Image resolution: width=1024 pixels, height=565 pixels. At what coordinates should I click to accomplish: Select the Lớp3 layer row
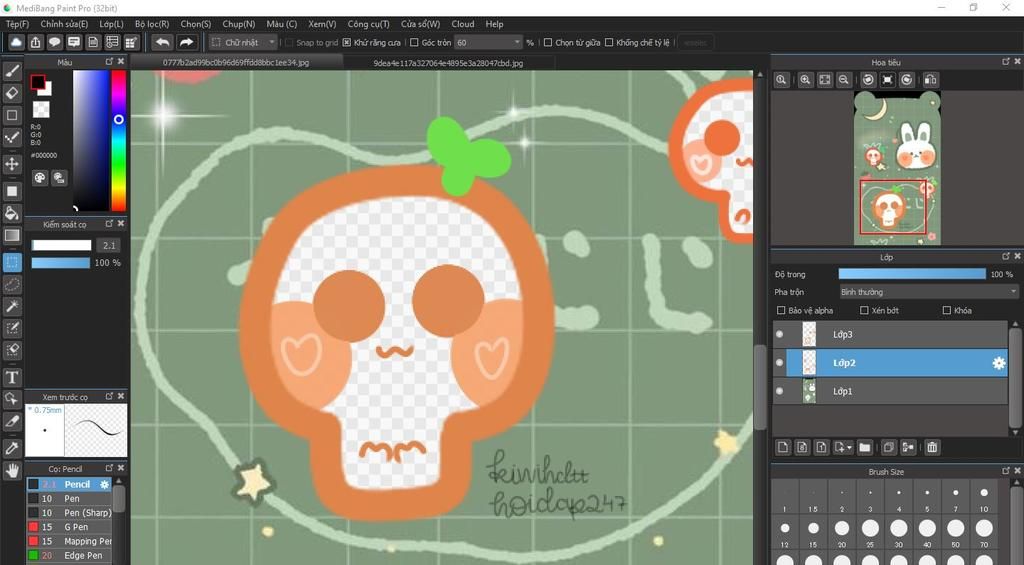click(891, 334)
